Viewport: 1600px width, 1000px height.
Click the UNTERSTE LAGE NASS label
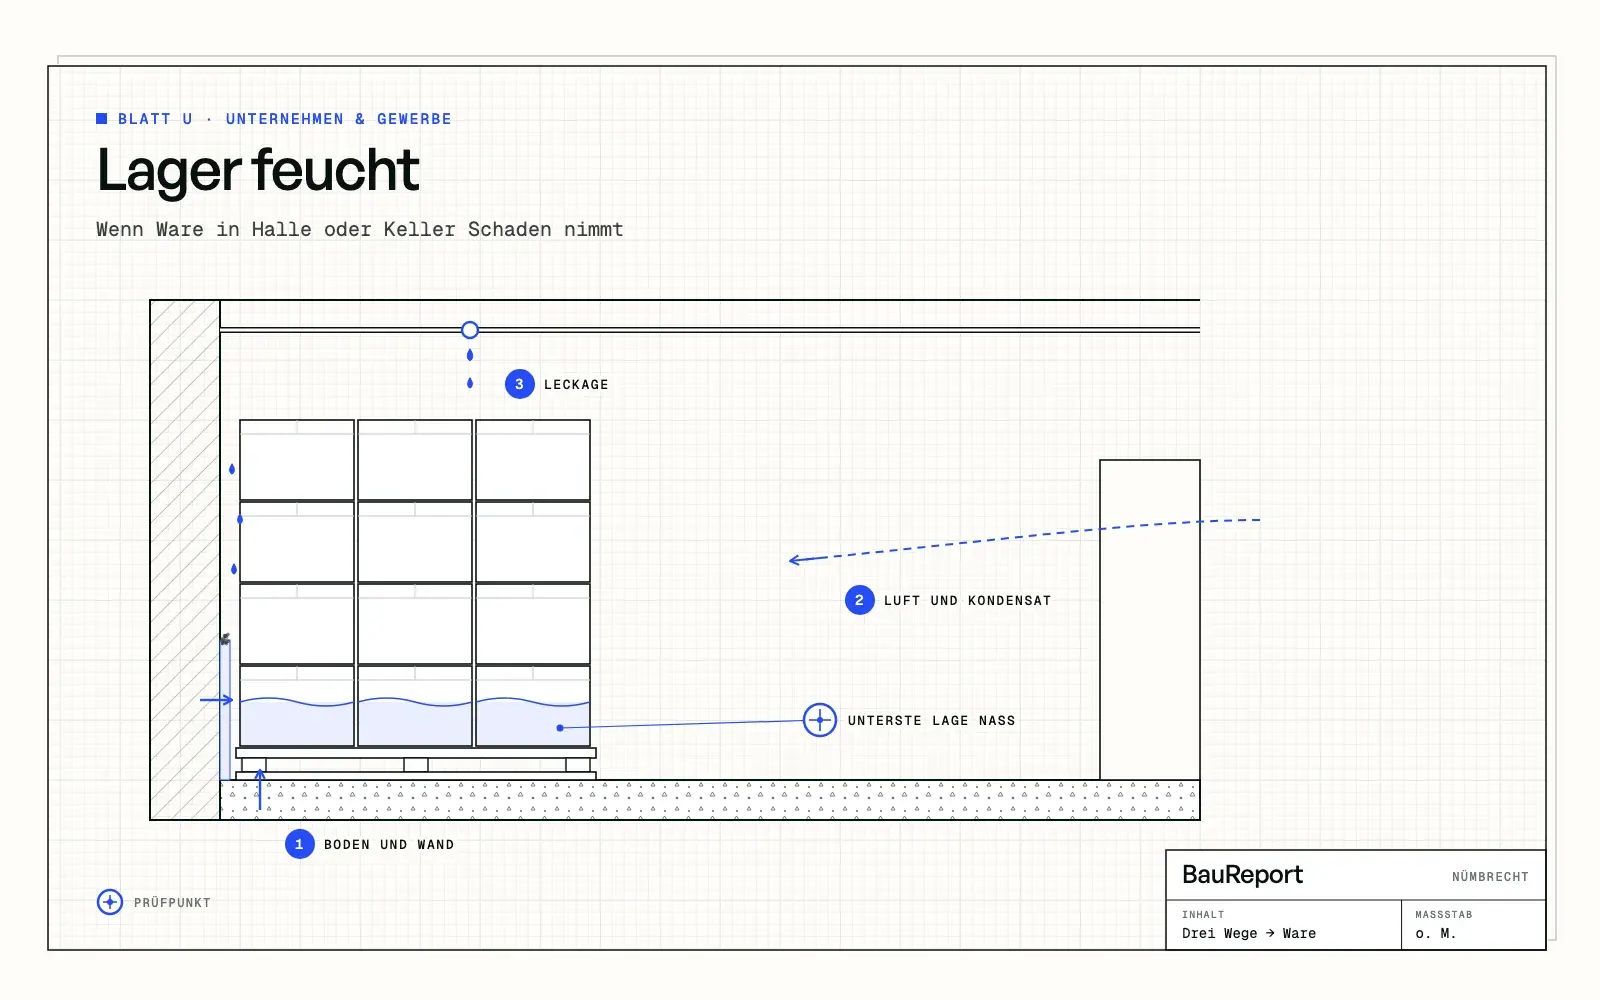(931, 721)
